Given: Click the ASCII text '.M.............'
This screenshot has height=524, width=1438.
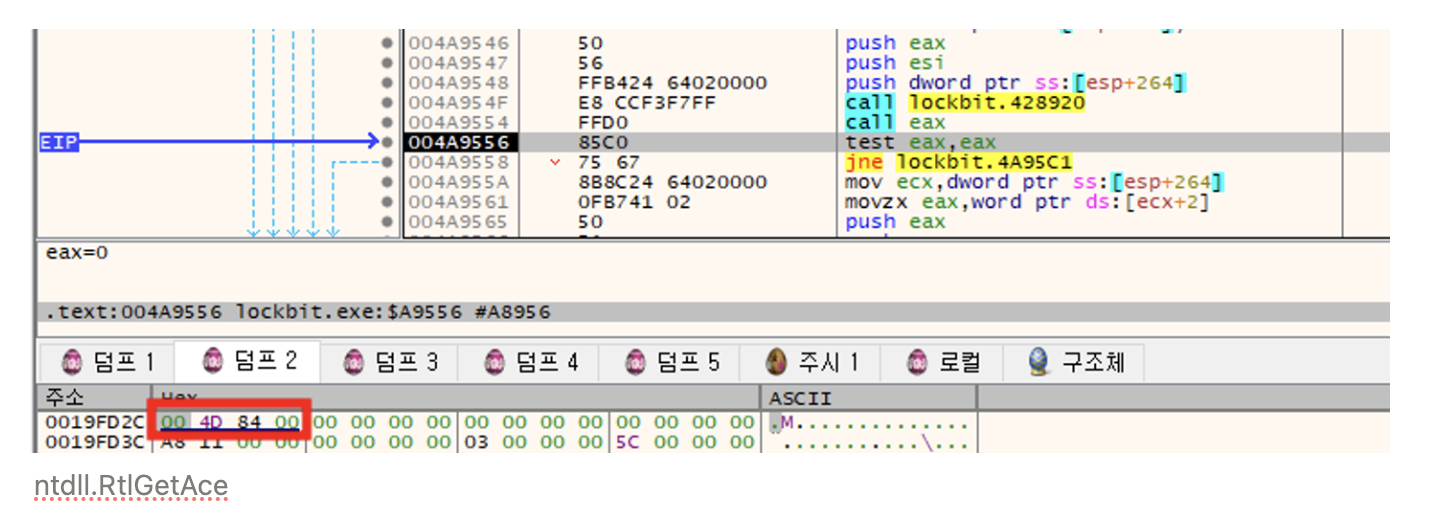Looking at the screenshot, I should 868,423.
